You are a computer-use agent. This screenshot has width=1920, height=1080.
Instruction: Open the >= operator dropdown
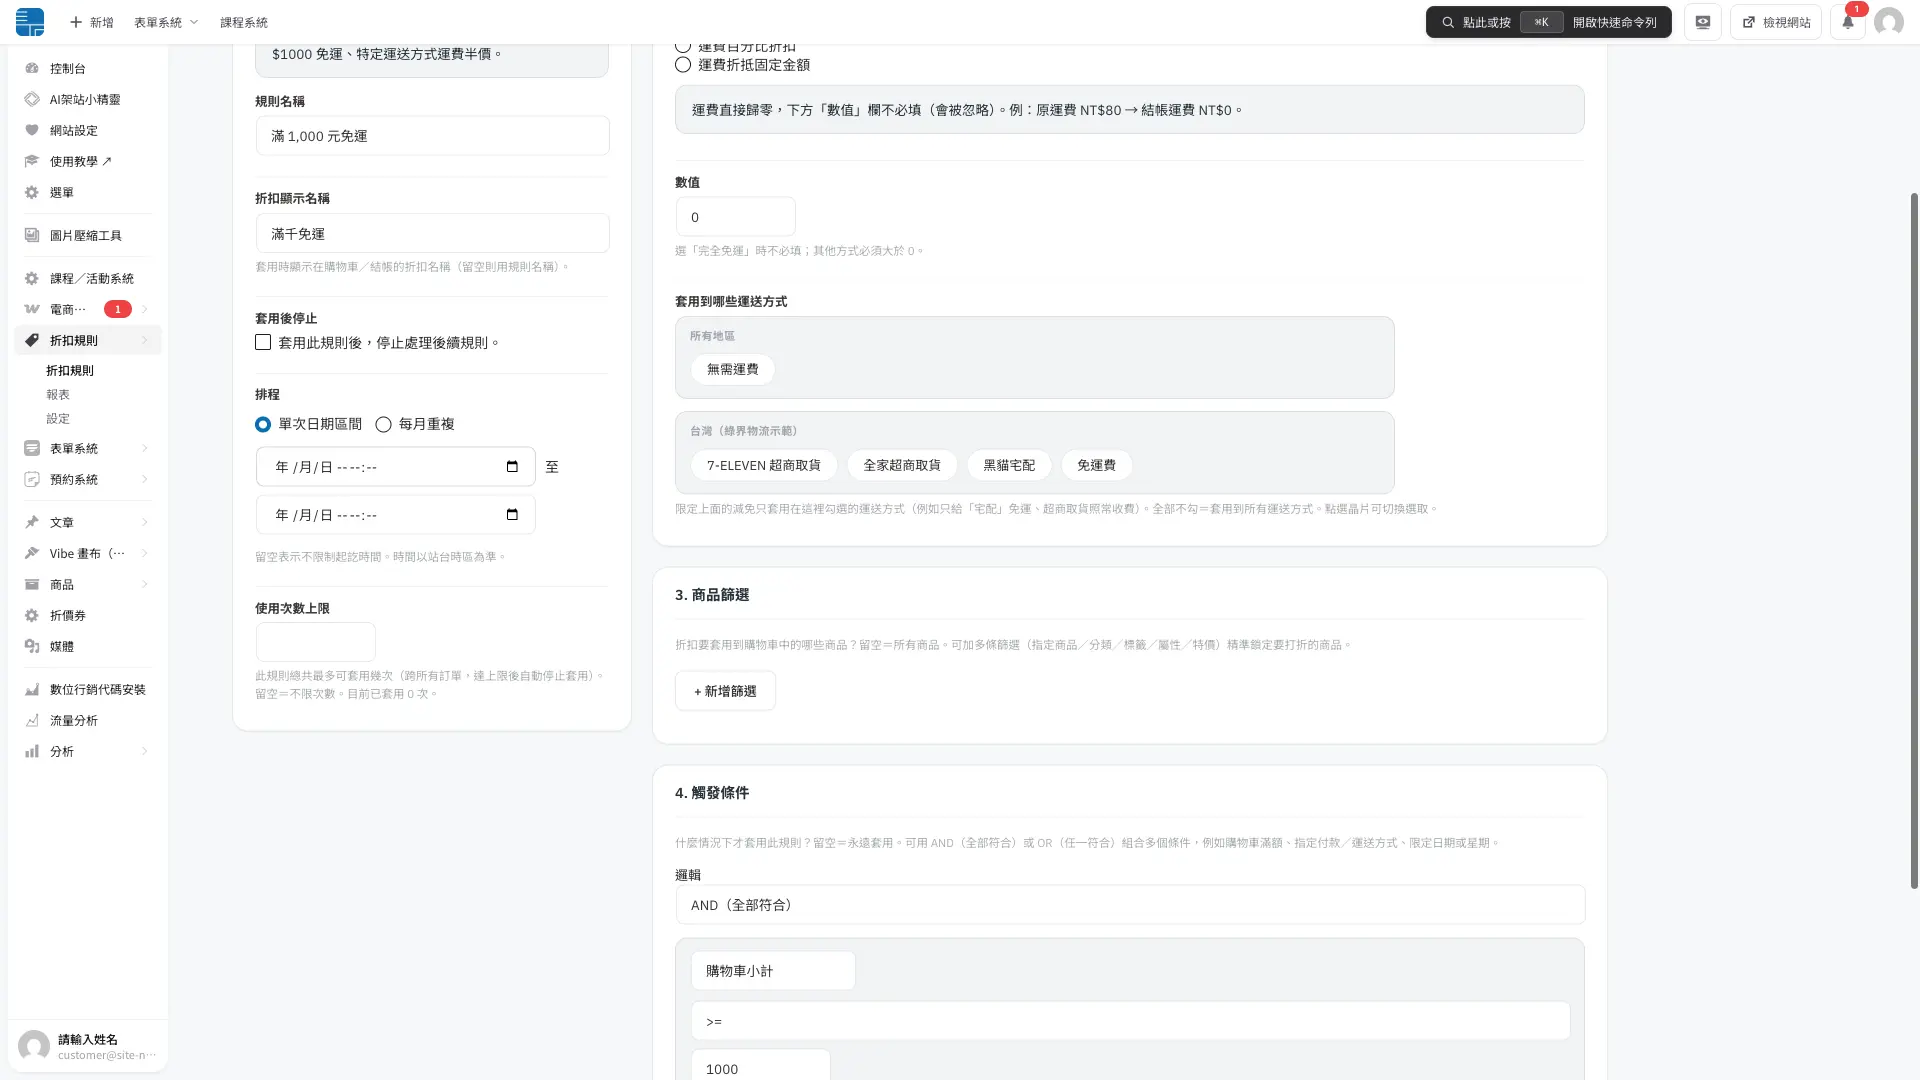pyautogui.click(x=1130, y=1021)
